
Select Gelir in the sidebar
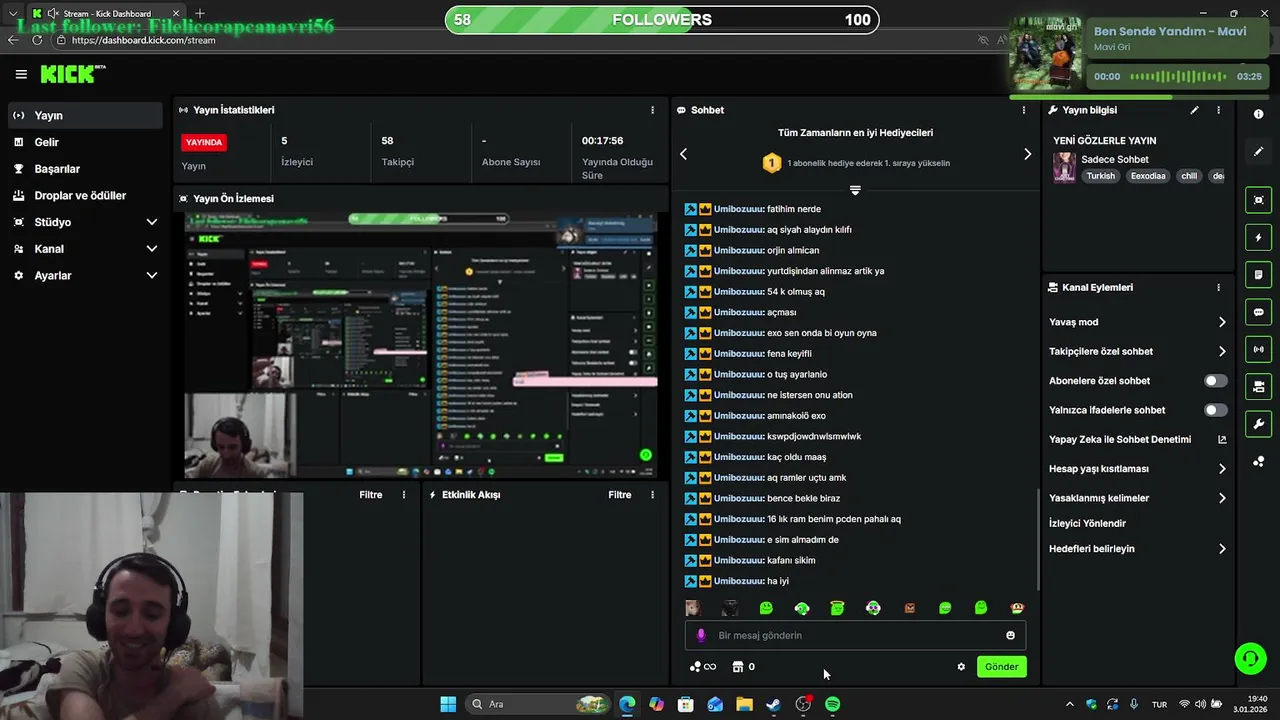tap(85, 142)
